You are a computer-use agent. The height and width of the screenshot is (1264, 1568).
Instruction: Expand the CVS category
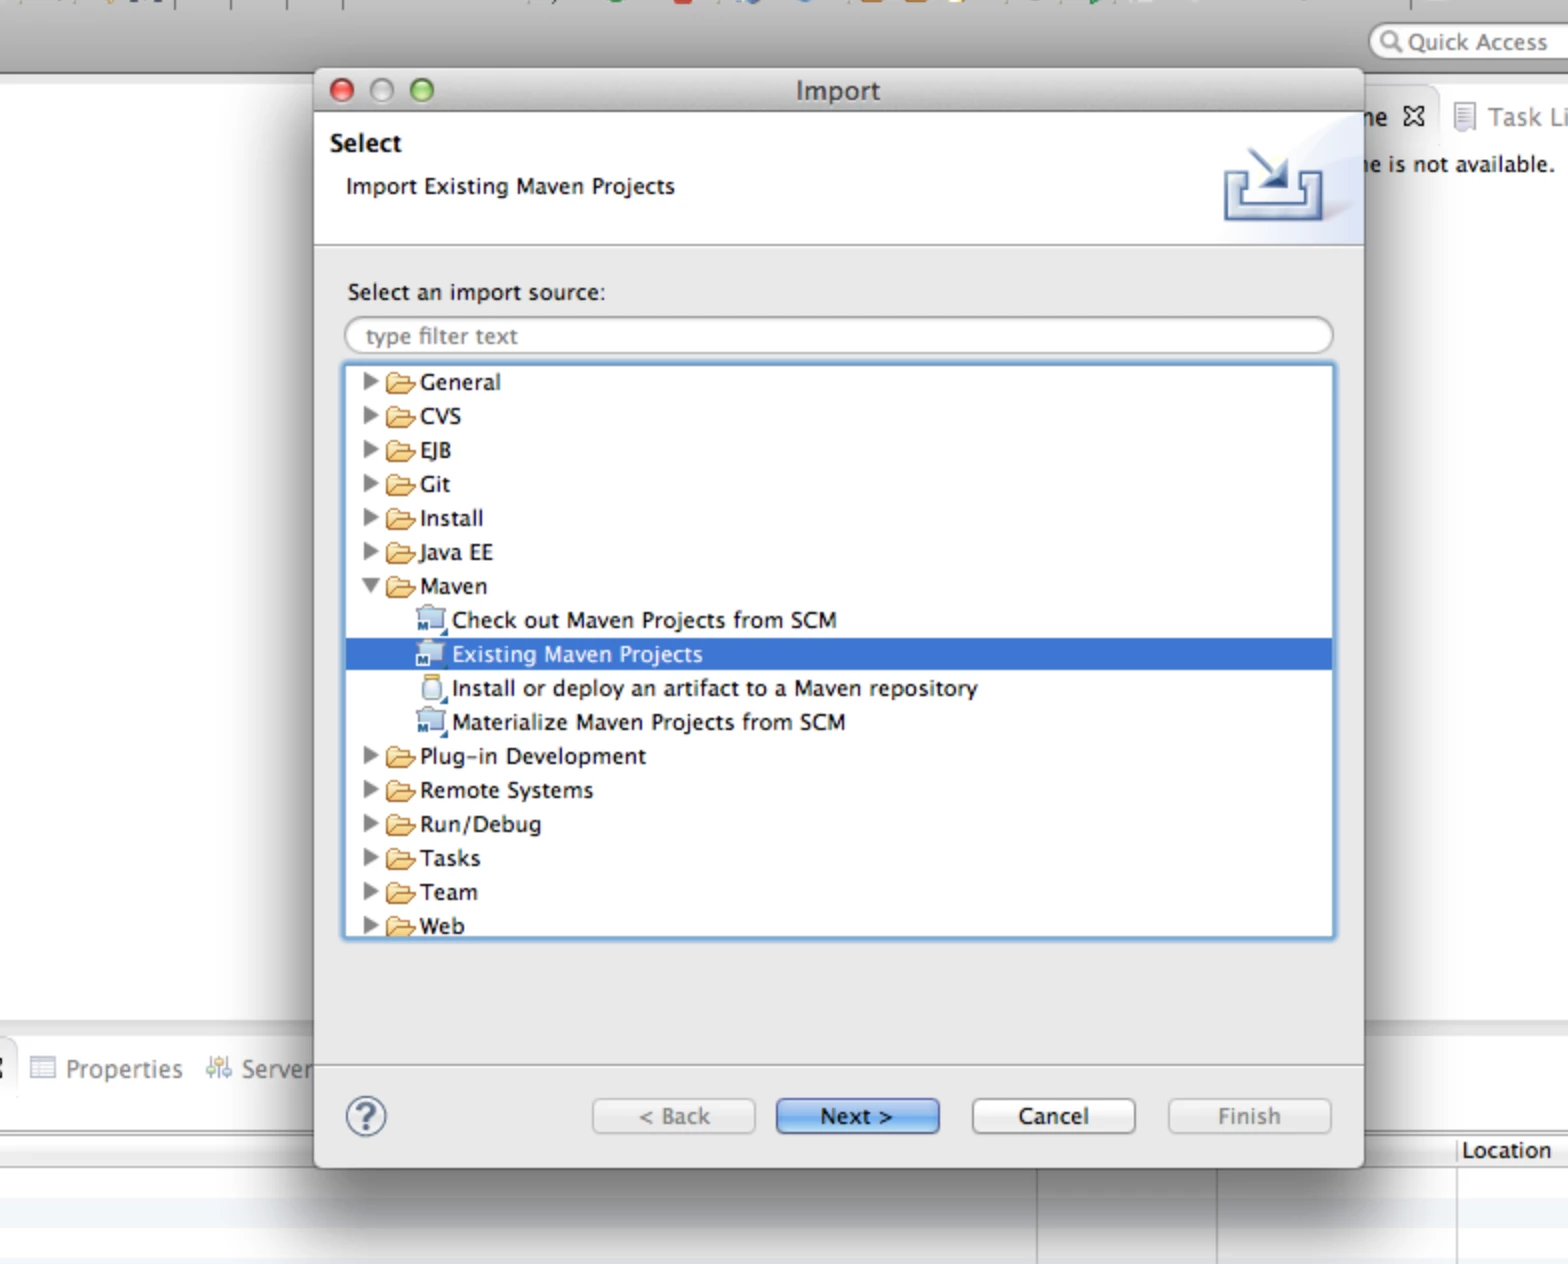coord(370,415)
